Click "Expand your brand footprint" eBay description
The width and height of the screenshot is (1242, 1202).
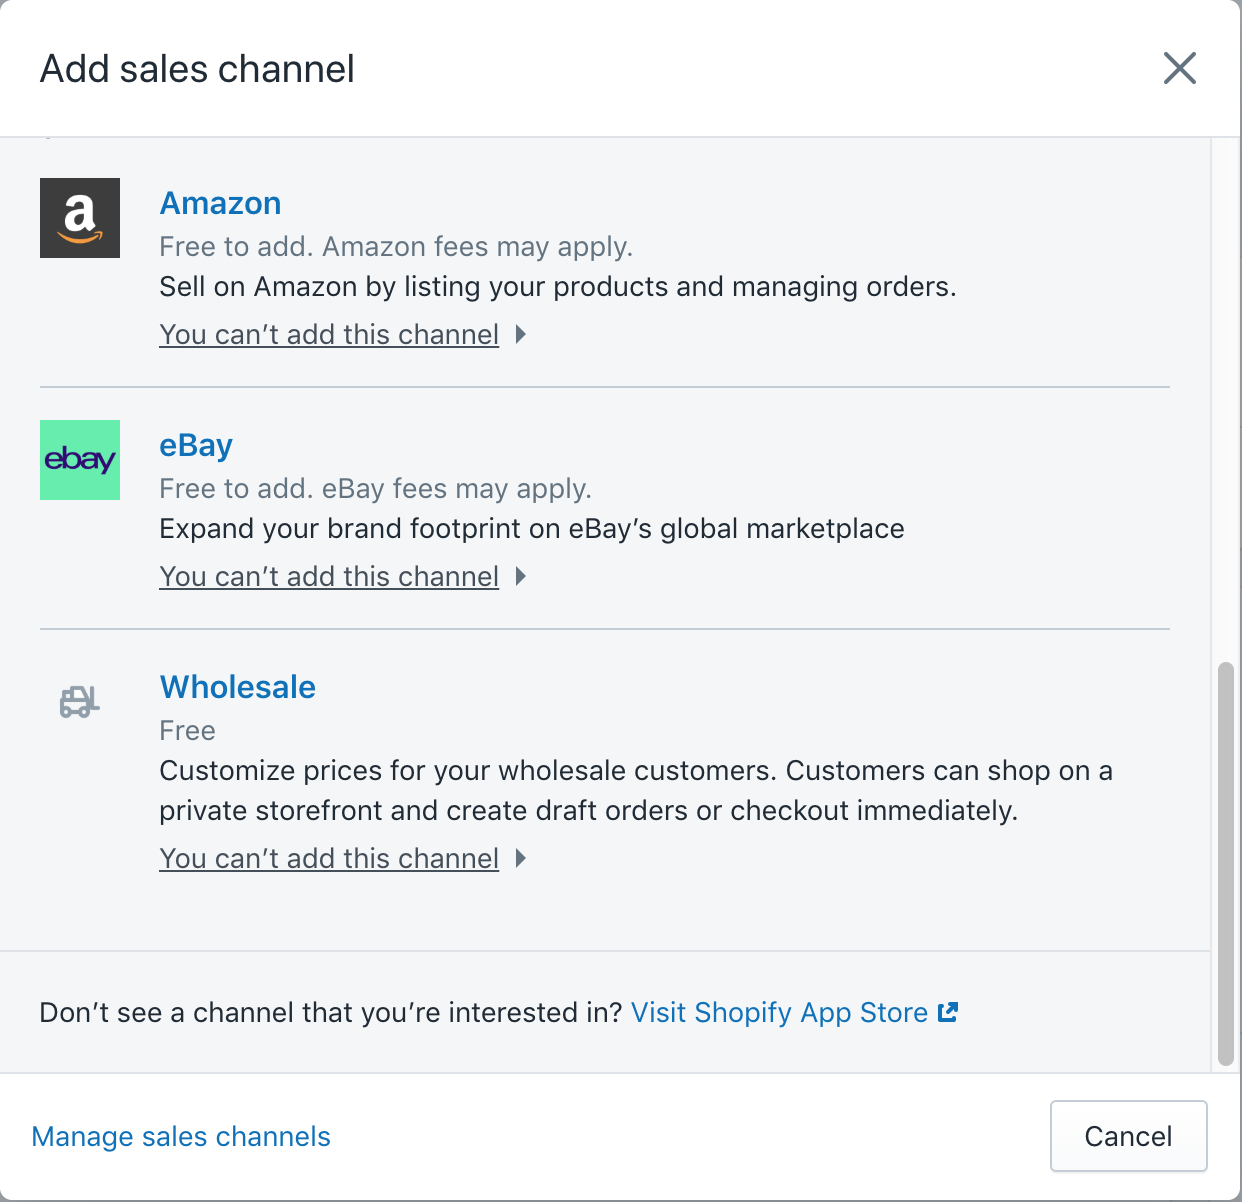click(532, 528)
